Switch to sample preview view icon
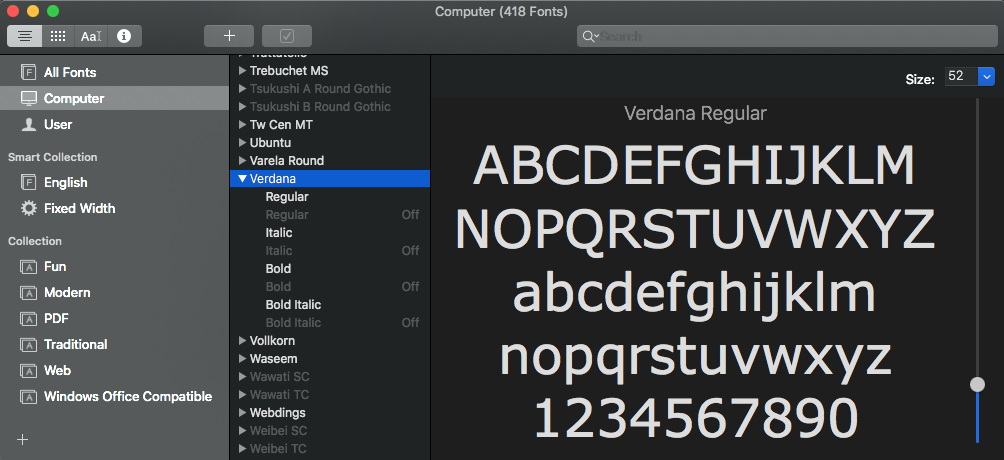The image size is (1004, 460). 25,36
